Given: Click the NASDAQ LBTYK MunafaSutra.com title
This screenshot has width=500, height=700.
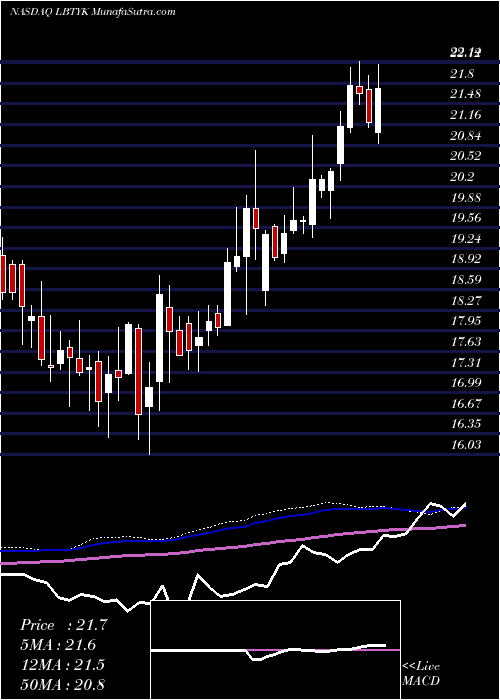Looking at the screenshot, I should point(92,12).
